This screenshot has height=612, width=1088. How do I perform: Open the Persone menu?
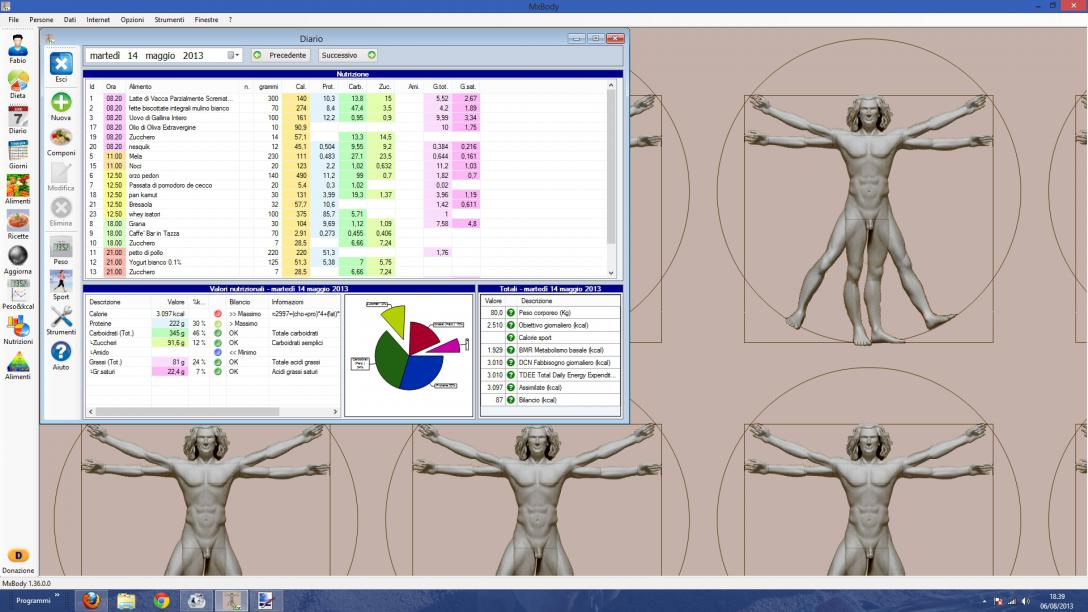click(42, 20)
